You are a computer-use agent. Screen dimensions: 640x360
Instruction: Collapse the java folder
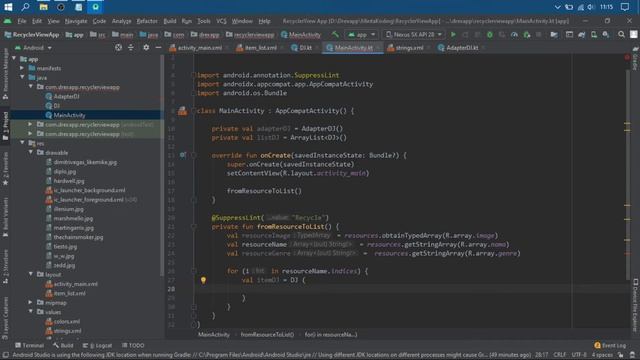22,77
